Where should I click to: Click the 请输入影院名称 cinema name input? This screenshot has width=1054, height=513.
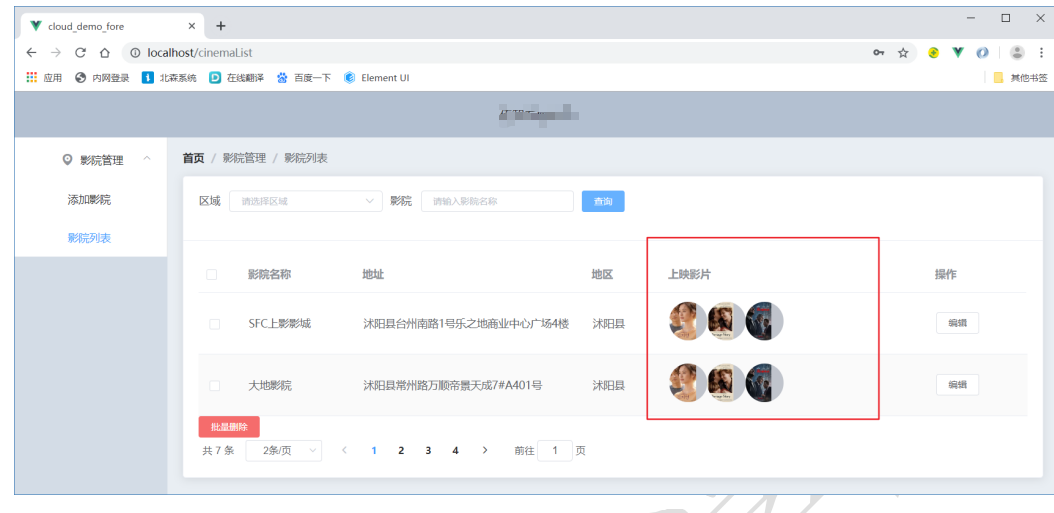coord(497,201)
